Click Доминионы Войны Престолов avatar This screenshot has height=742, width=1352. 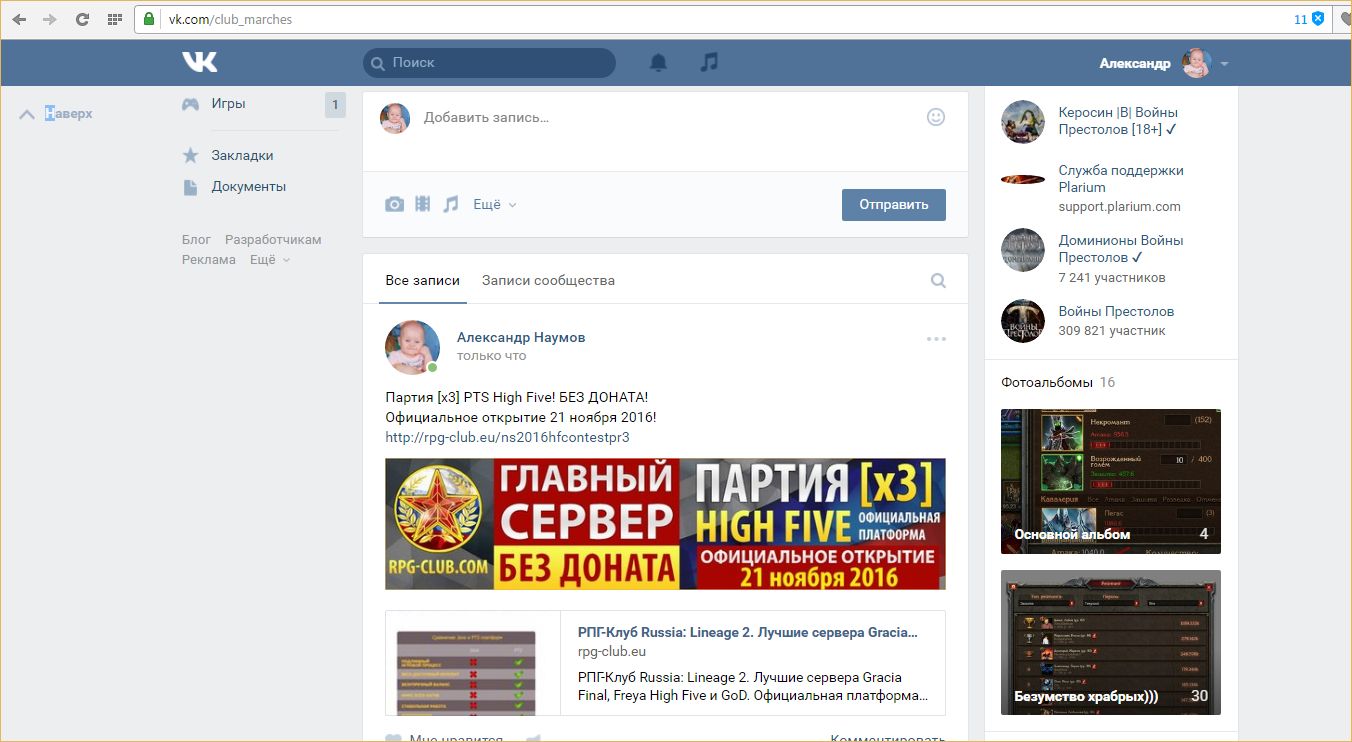(1023, 250)
